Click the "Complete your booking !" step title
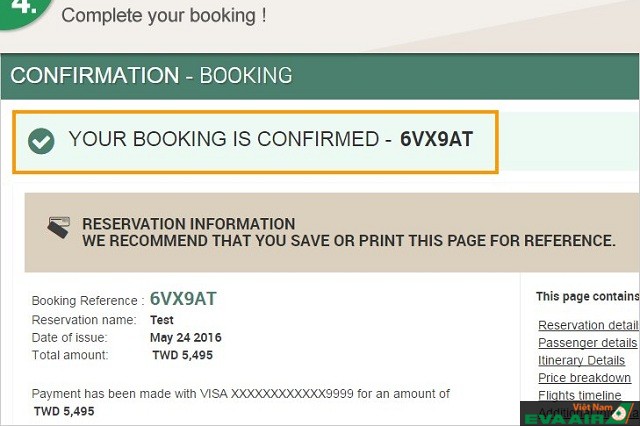640x426 pixels. tap(164, 17)
